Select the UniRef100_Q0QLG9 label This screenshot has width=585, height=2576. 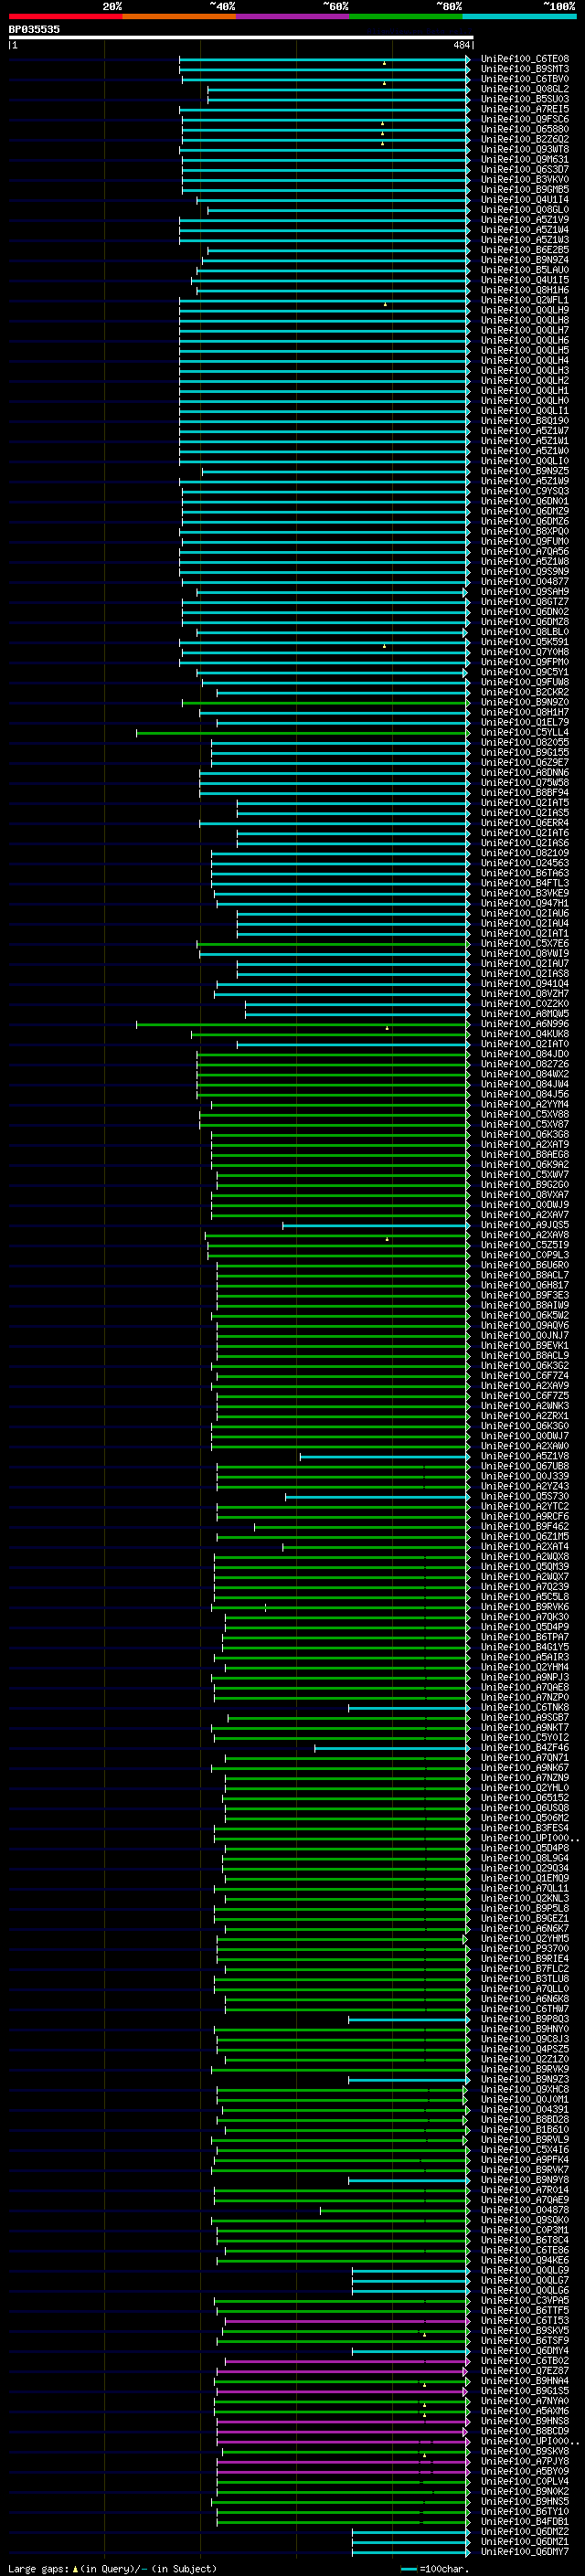(525, 2270)
